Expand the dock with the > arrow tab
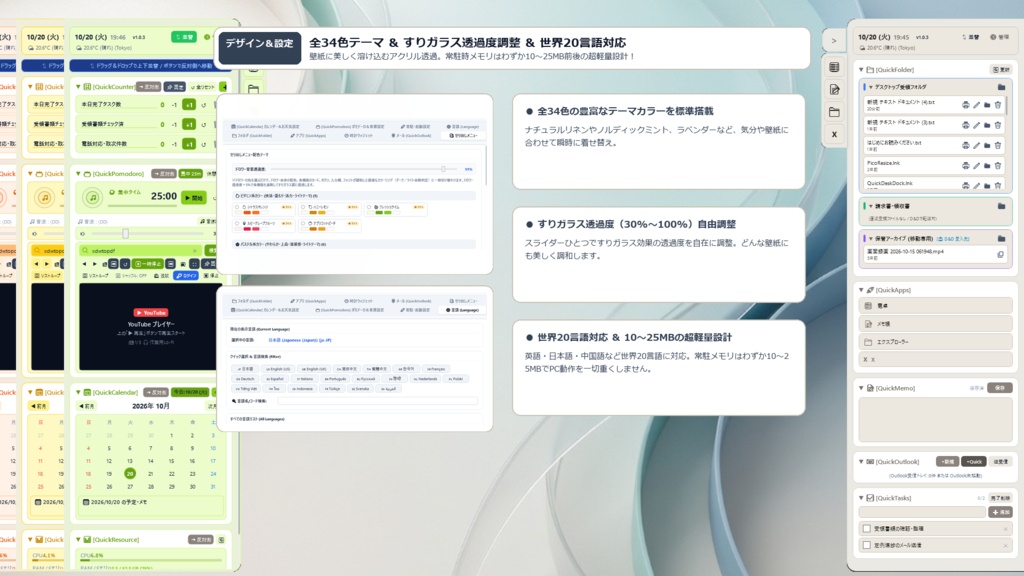The image size is (1024, 576). 834,41
